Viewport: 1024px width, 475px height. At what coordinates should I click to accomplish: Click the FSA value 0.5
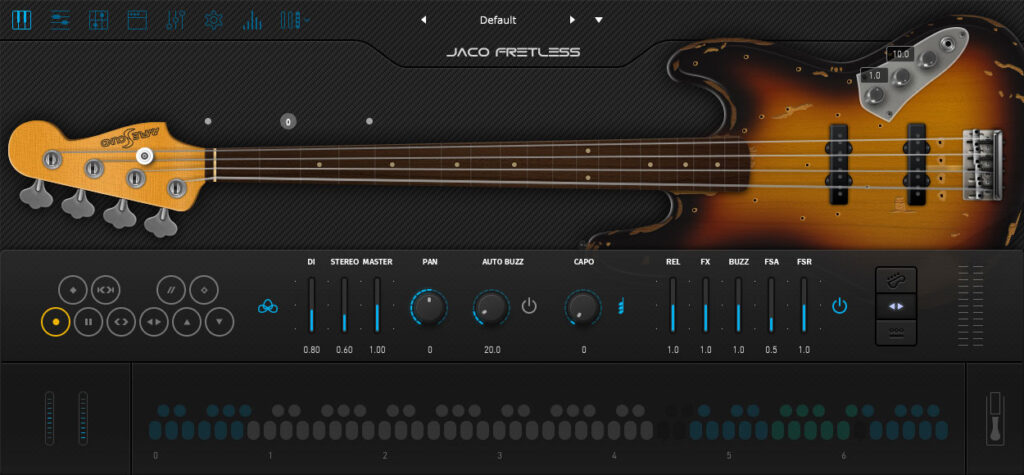click(x=771, y=350)
